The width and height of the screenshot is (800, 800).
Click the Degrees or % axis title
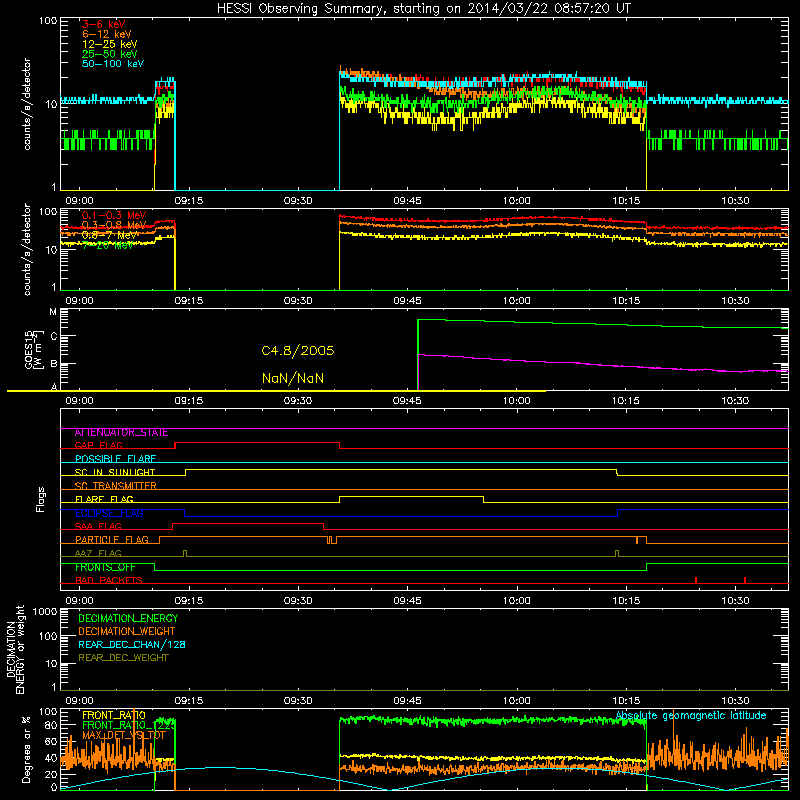point(26,749)
